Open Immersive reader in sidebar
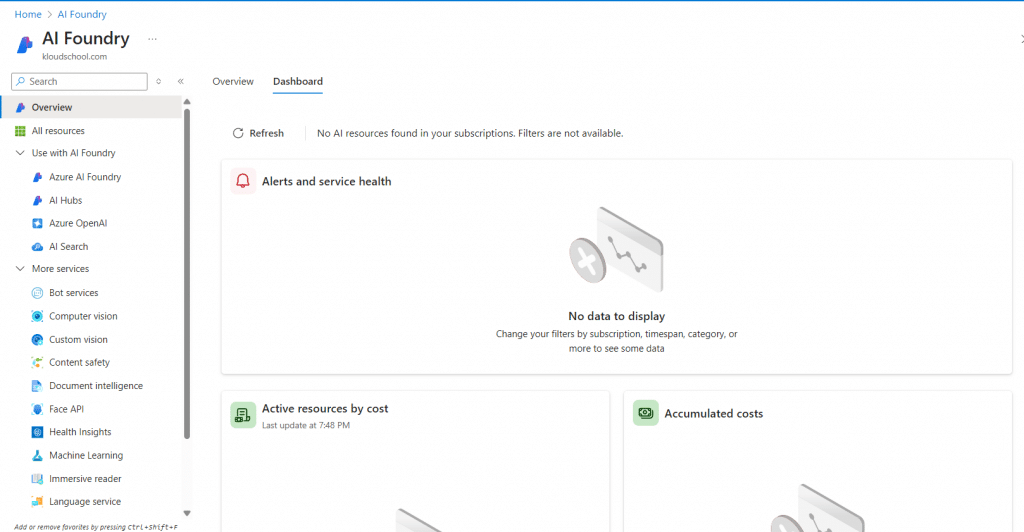Viewport: 1024px width, 532px height. [x=85, y=478]
